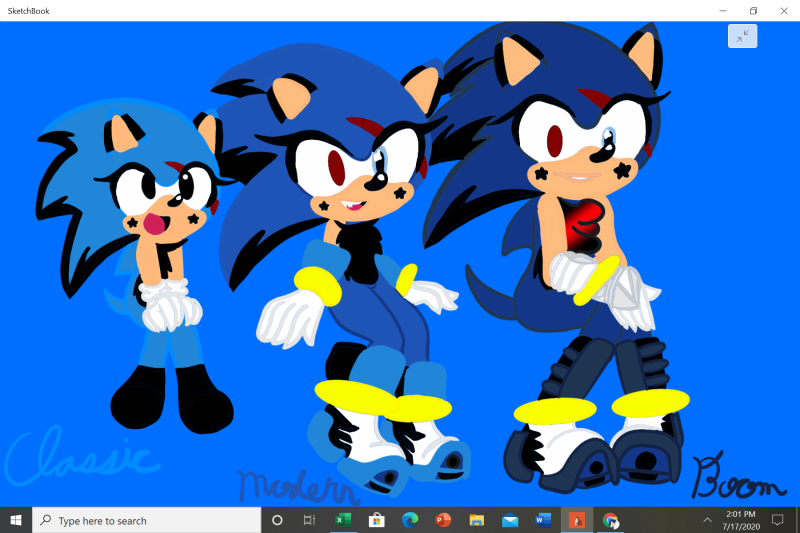
Task: Open File Explorer from the taskbar
Action: [476, 520]
